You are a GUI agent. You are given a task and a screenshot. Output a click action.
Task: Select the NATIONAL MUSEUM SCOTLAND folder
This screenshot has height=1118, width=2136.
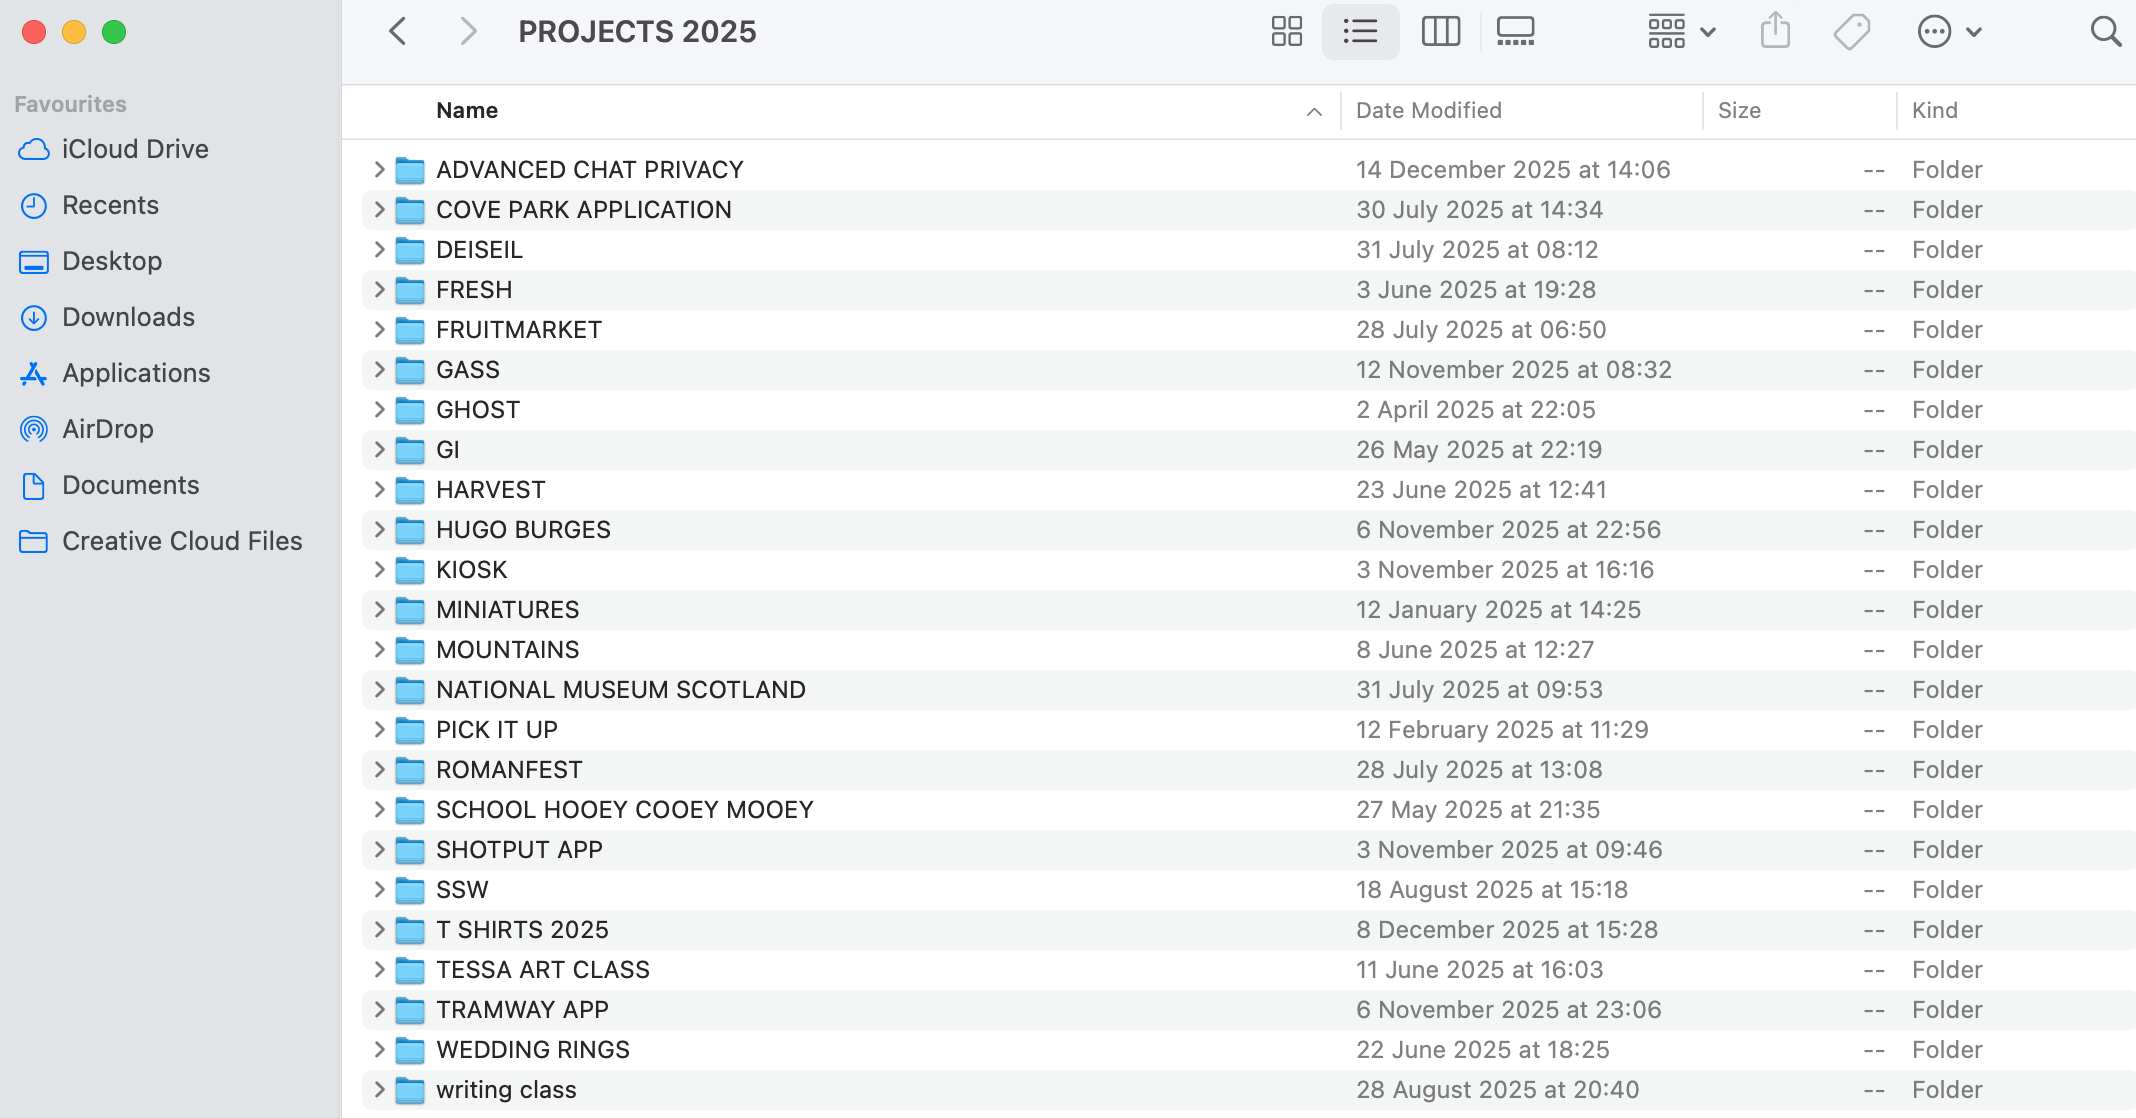tap(620, 690)
